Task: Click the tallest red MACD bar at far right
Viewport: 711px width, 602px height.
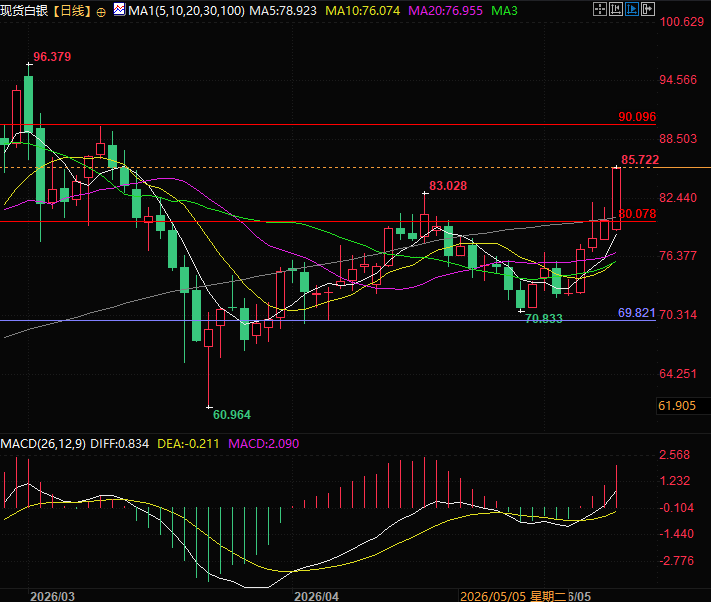Action: click(x=616, y=486)
